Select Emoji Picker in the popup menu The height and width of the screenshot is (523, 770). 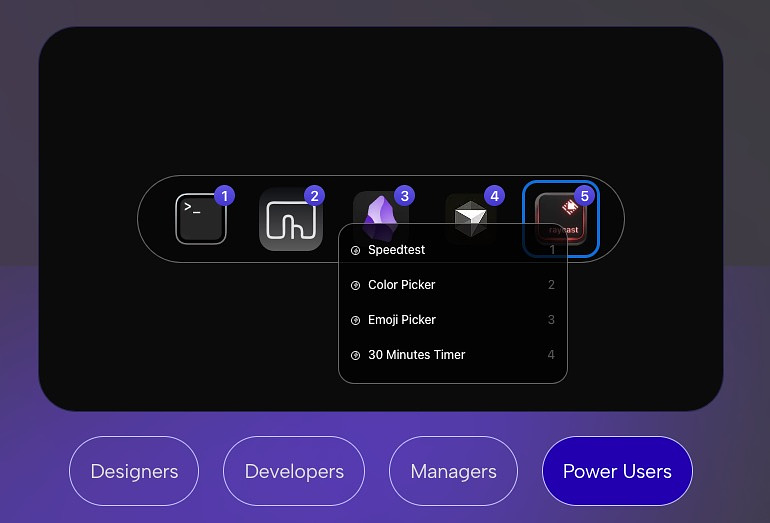point(453,320)
